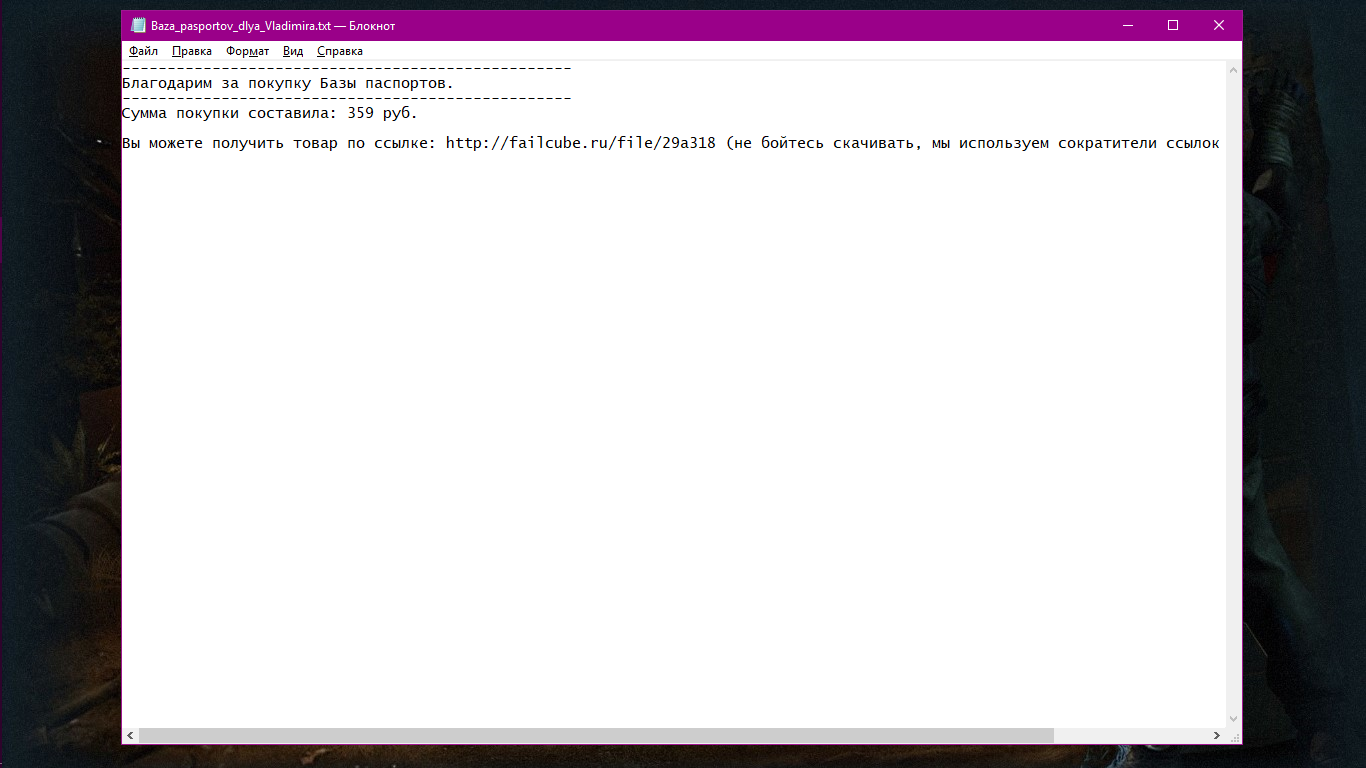Click the window title text Baza_pasportov_dlya_Vladimira.txt

tap(241, 26)
